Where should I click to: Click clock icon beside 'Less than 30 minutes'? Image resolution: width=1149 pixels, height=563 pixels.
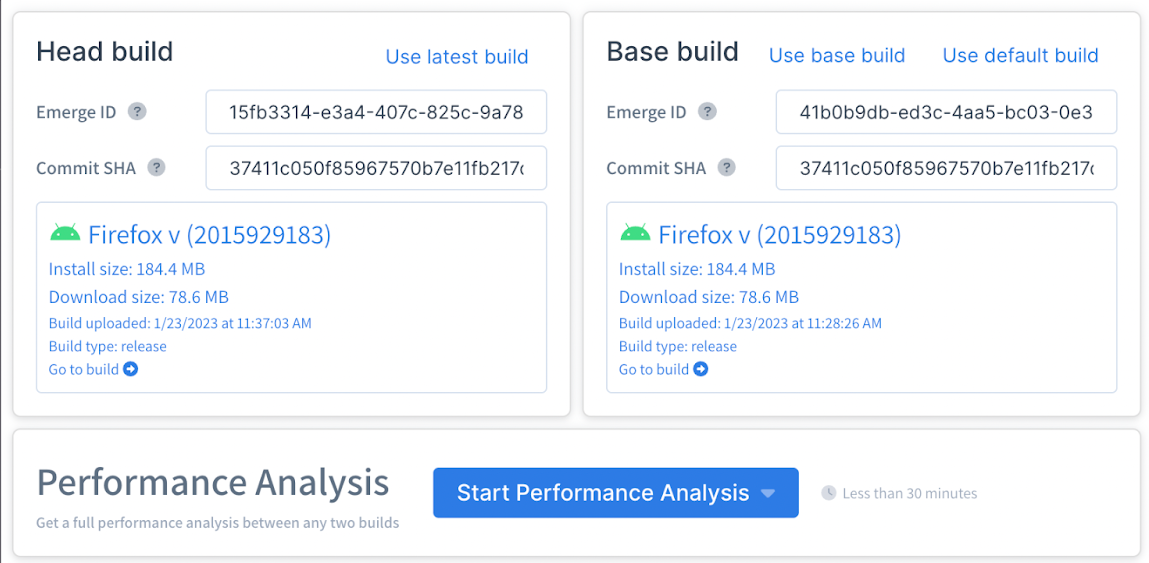pyautogui.click(x=828, y=493)
